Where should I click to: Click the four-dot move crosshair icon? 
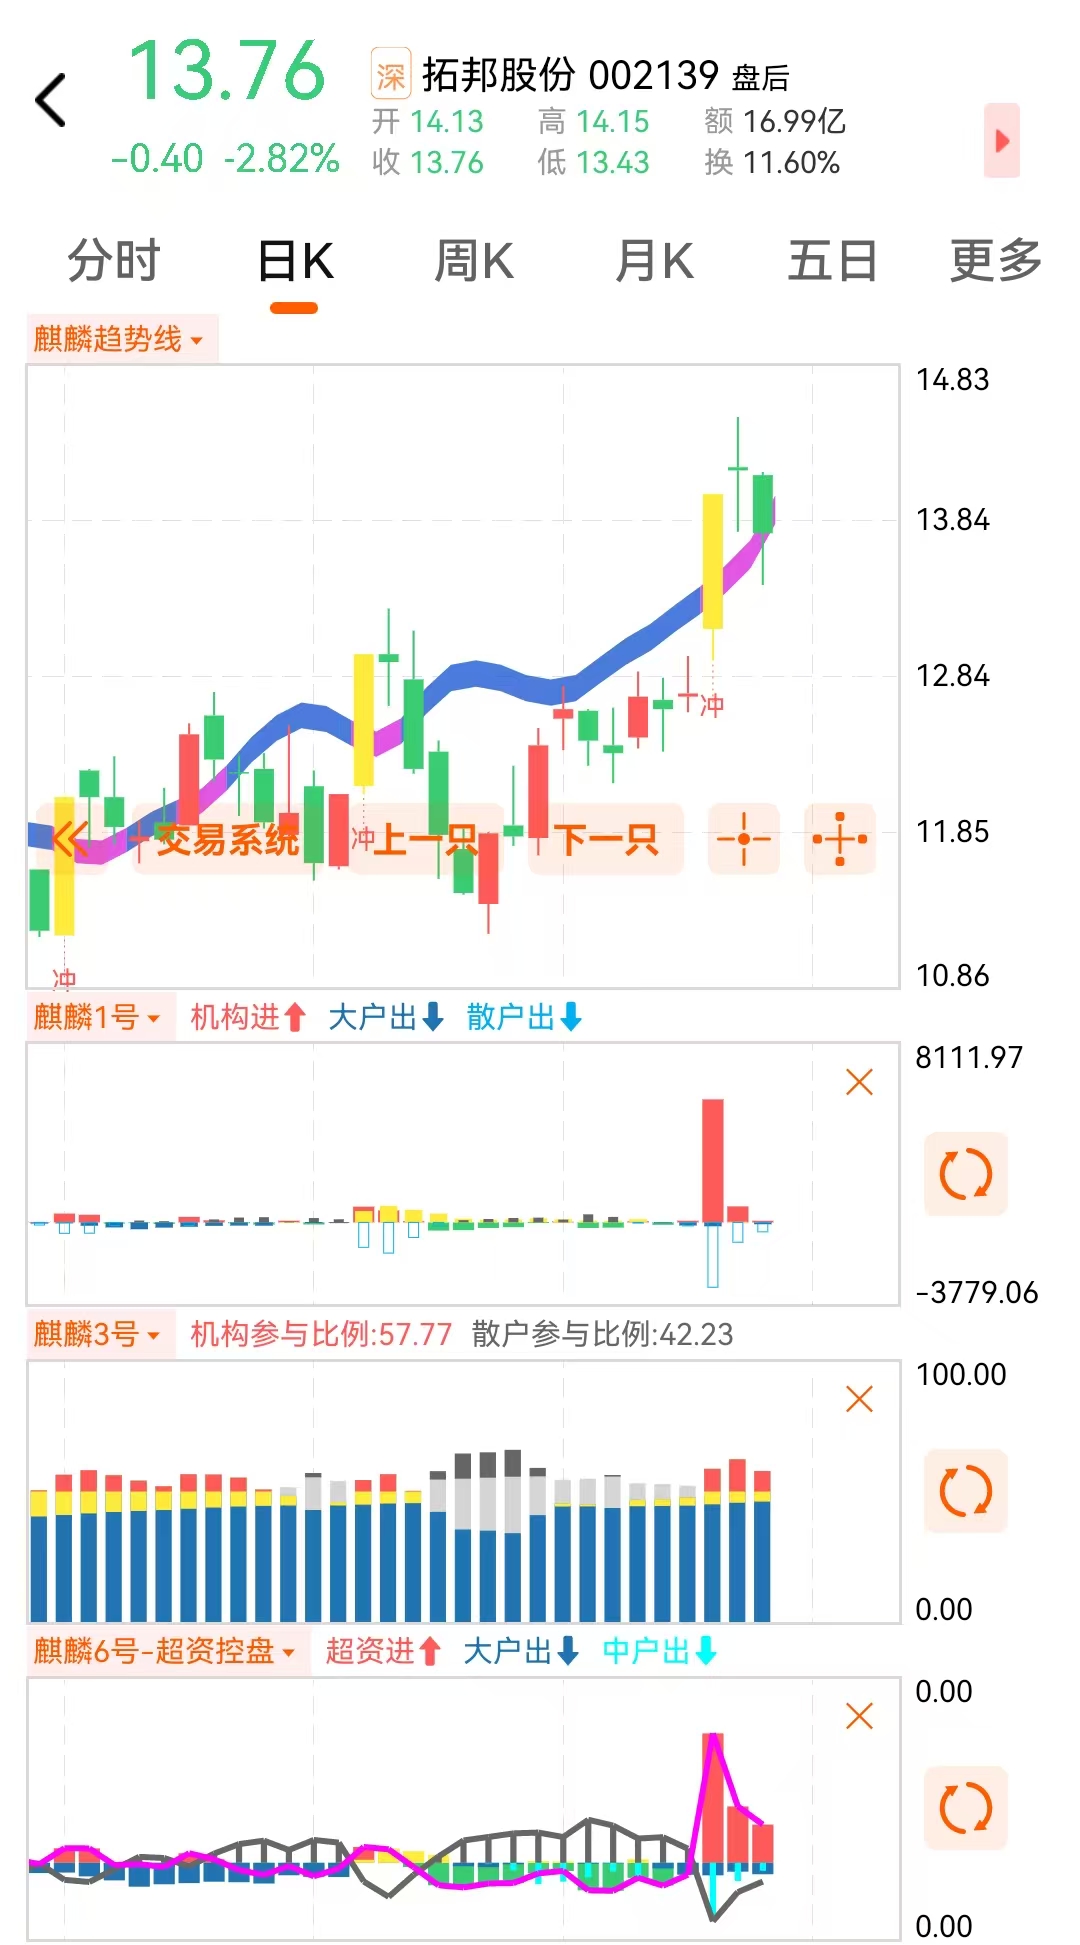[x=840, y=839]
